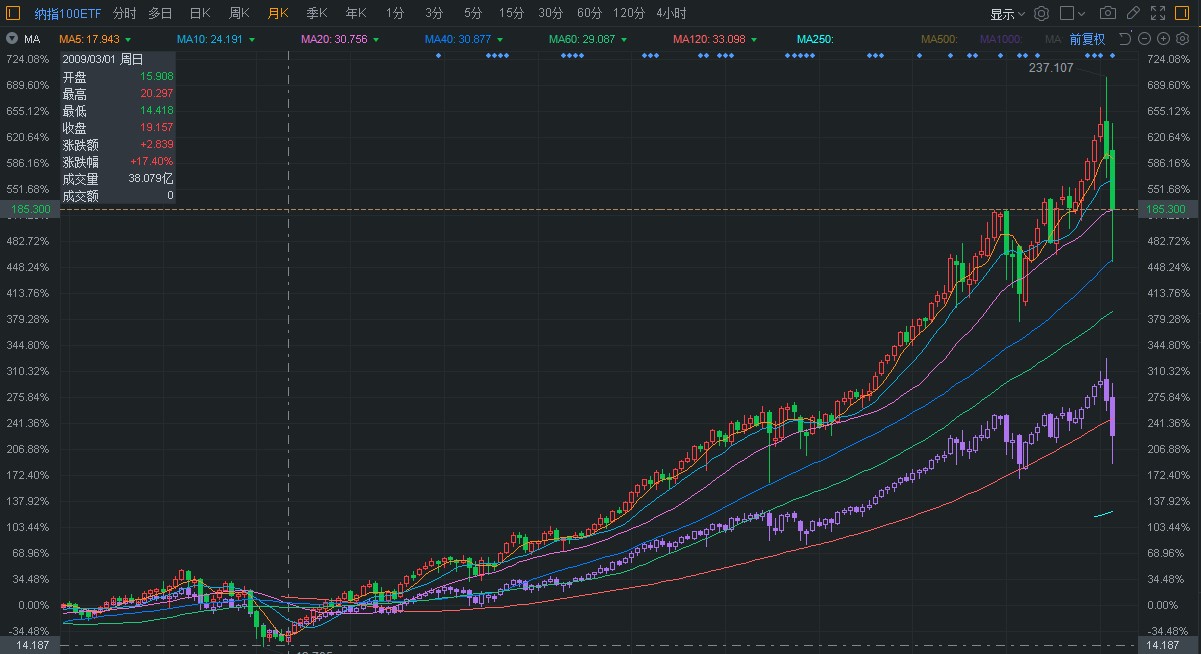1201x654 pixels.
Task: Click the 185.300 price label on right axis
Action: click(x=1166, y=209)
